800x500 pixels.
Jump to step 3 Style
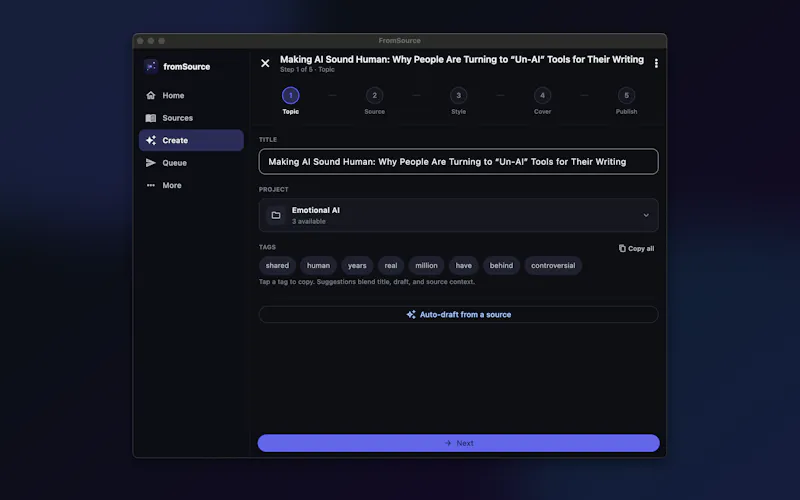click(x=458, y=101)
